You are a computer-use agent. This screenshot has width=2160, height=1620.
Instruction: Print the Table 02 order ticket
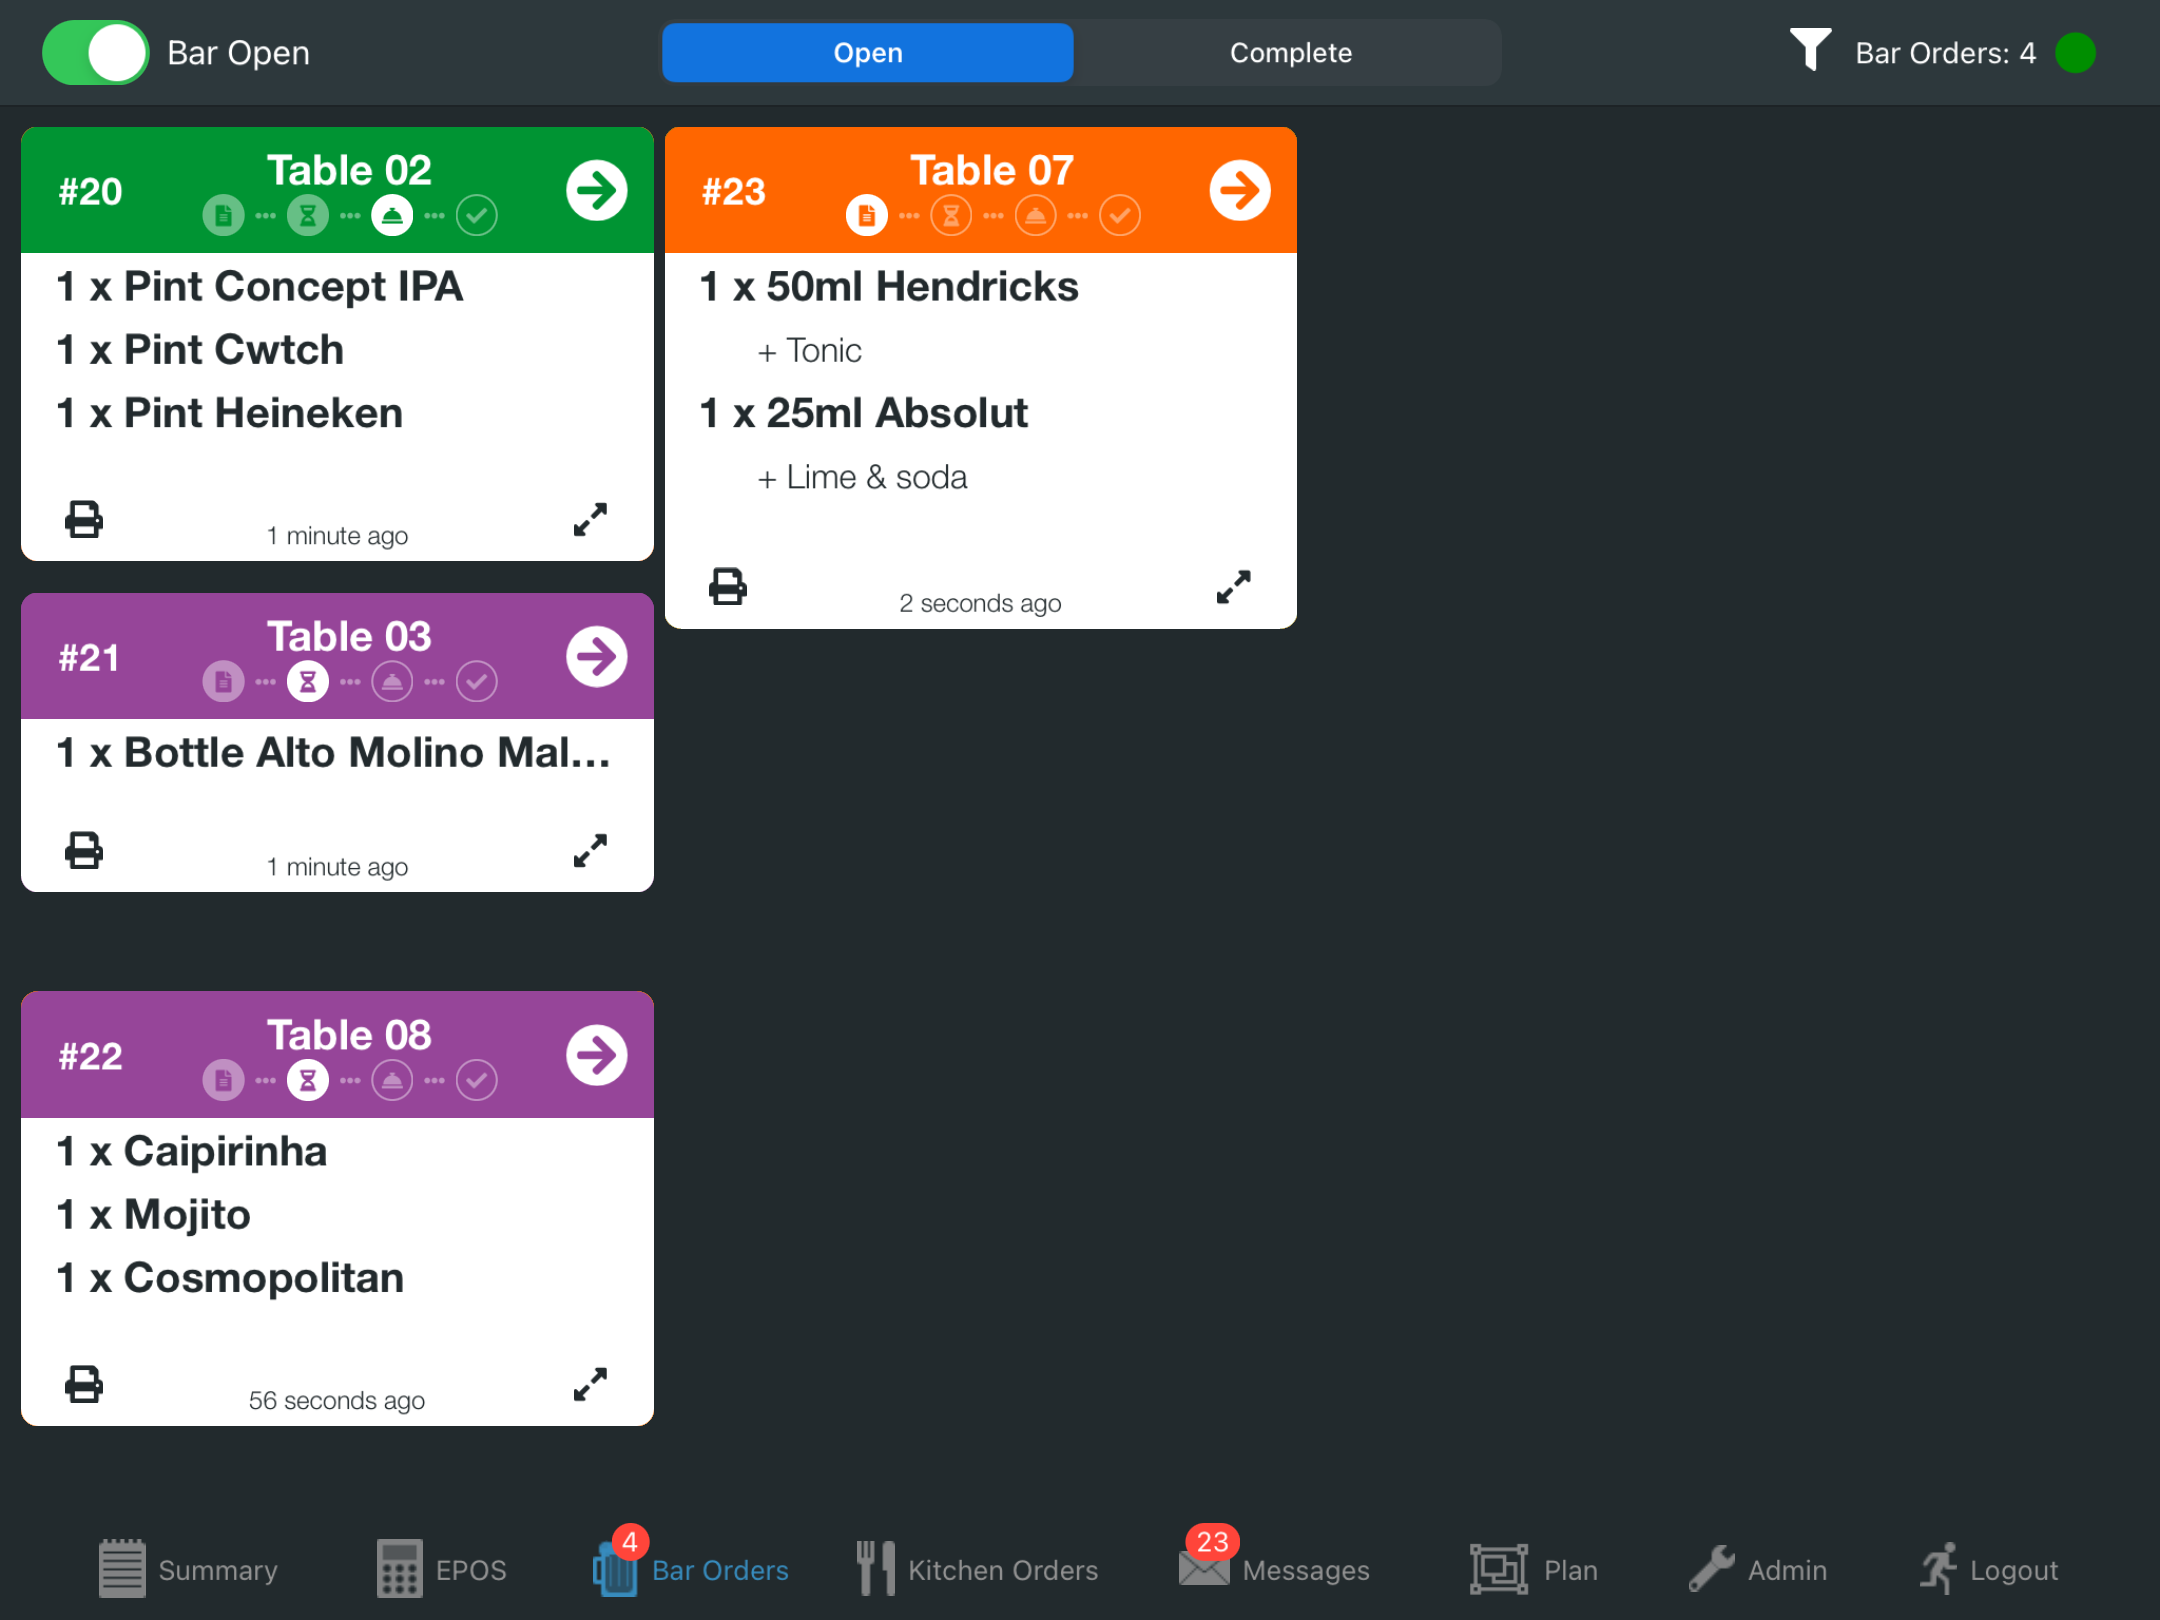(84, 520)
